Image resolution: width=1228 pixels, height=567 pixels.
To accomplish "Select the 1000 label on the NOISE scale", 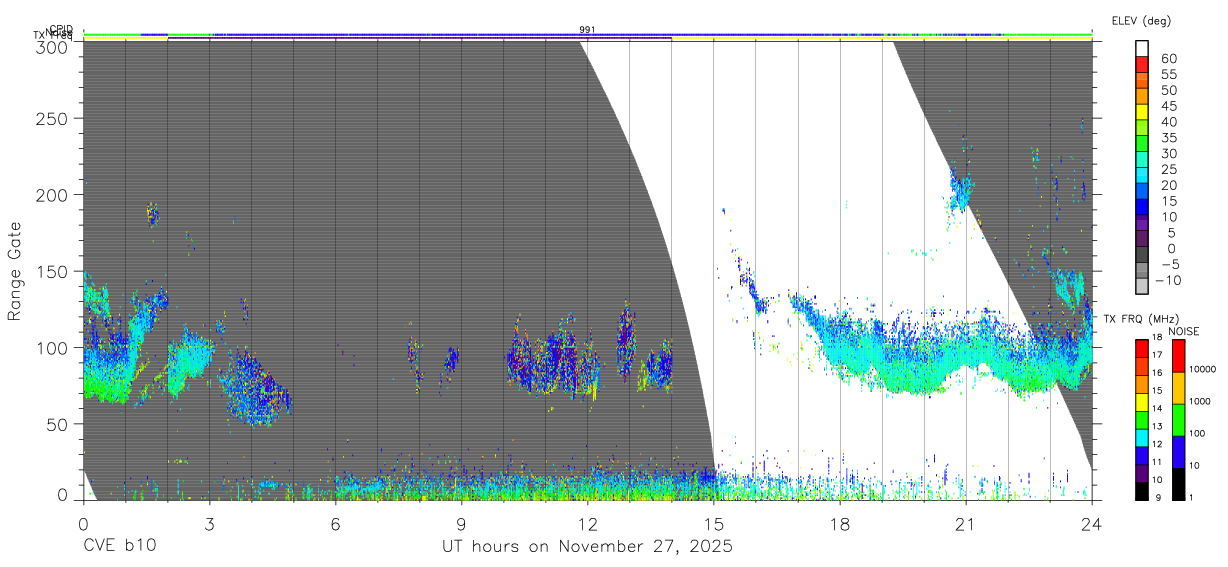I will [1199, 401].
